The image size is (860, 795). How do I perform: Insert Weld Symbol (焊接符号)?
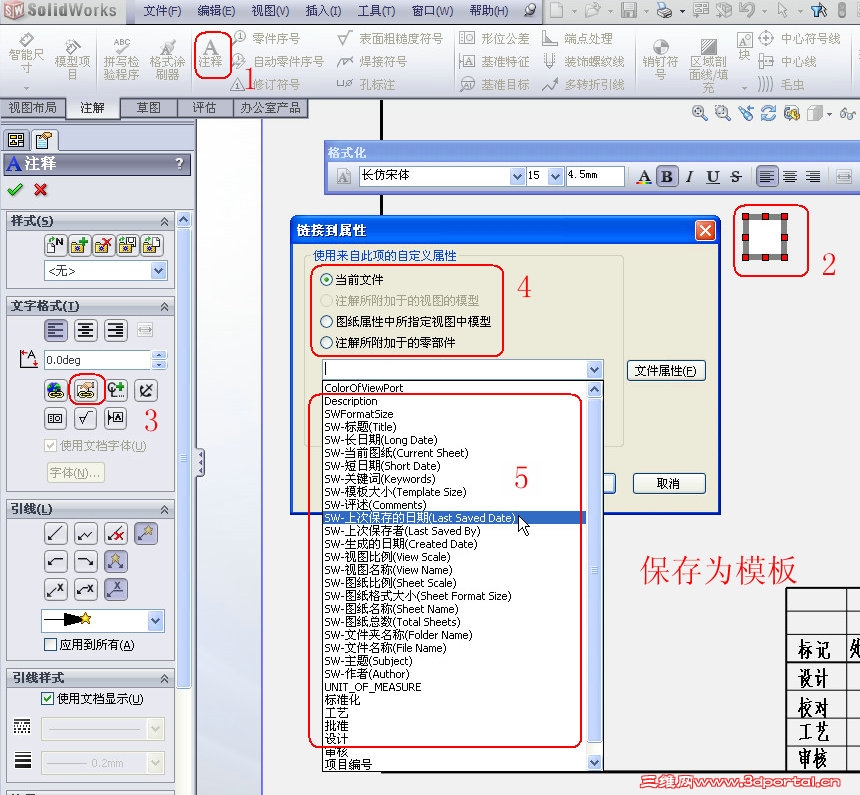[x=372, y=61]
